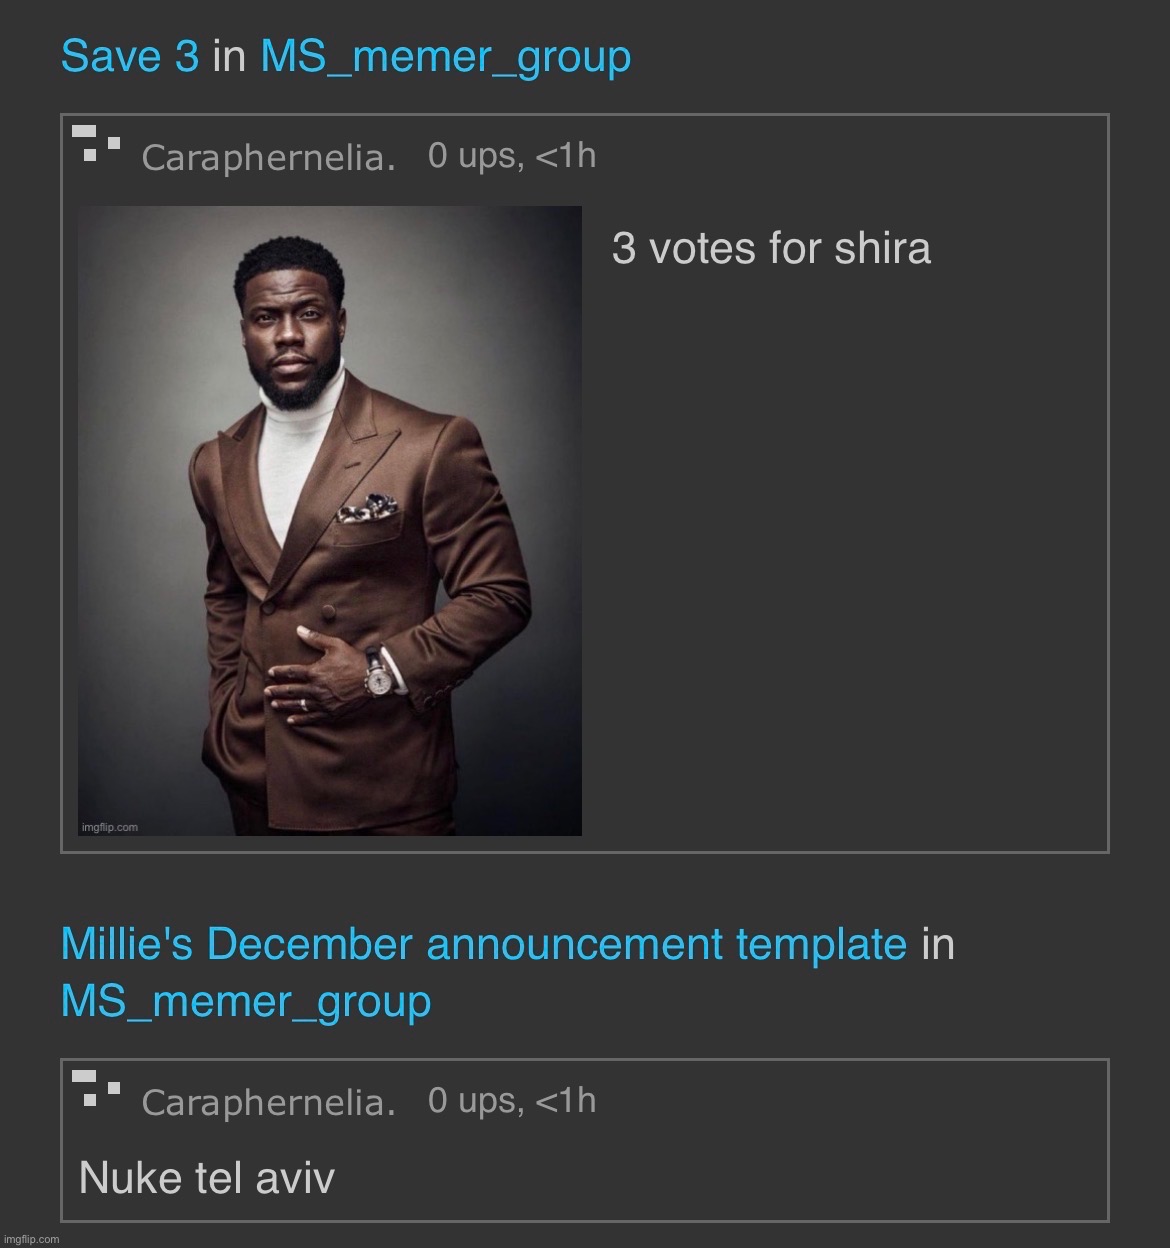Open Caraphernelia. profile in the first comment

[x=269, y=157]
